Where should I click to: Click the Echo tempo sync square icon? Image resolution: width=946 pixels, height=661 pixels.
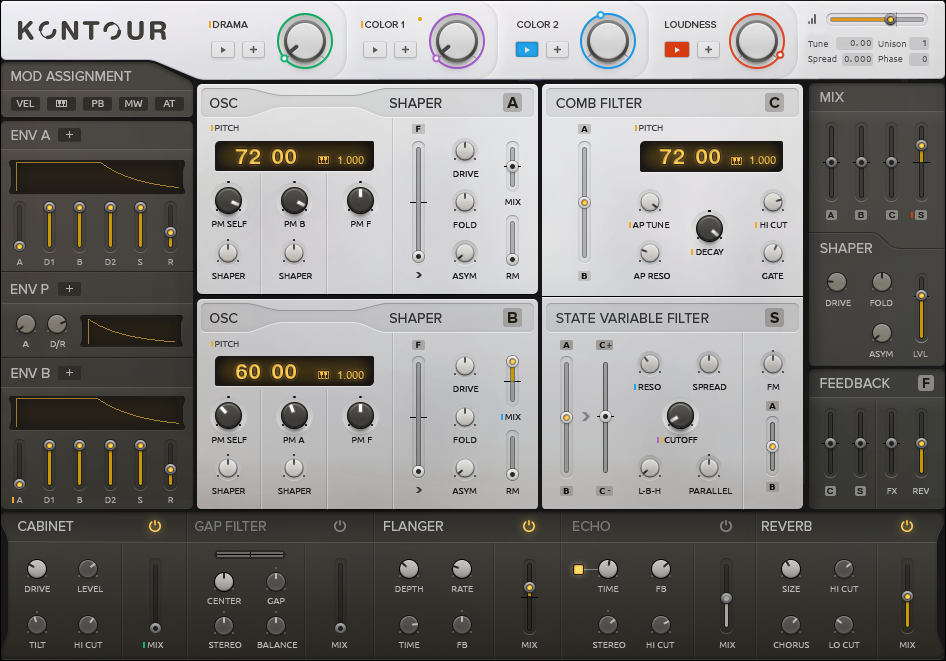click(578, 570)
